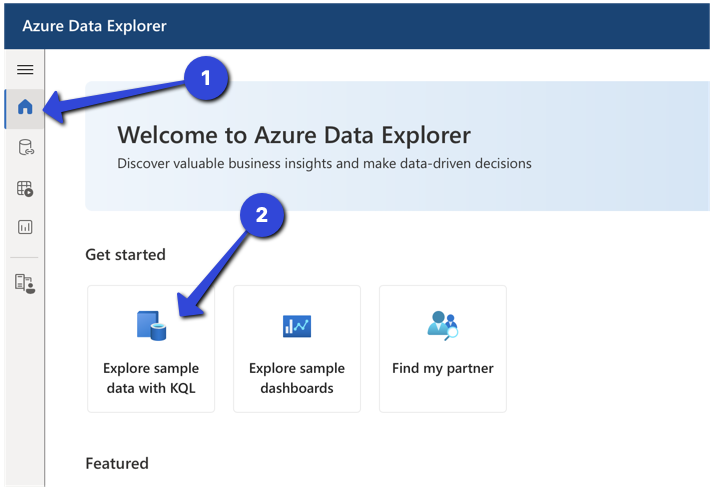Click the Welcome to Azure Data Explorer heading
The height and width of the screenshot is (491, 714).
[x=294, y=135]
